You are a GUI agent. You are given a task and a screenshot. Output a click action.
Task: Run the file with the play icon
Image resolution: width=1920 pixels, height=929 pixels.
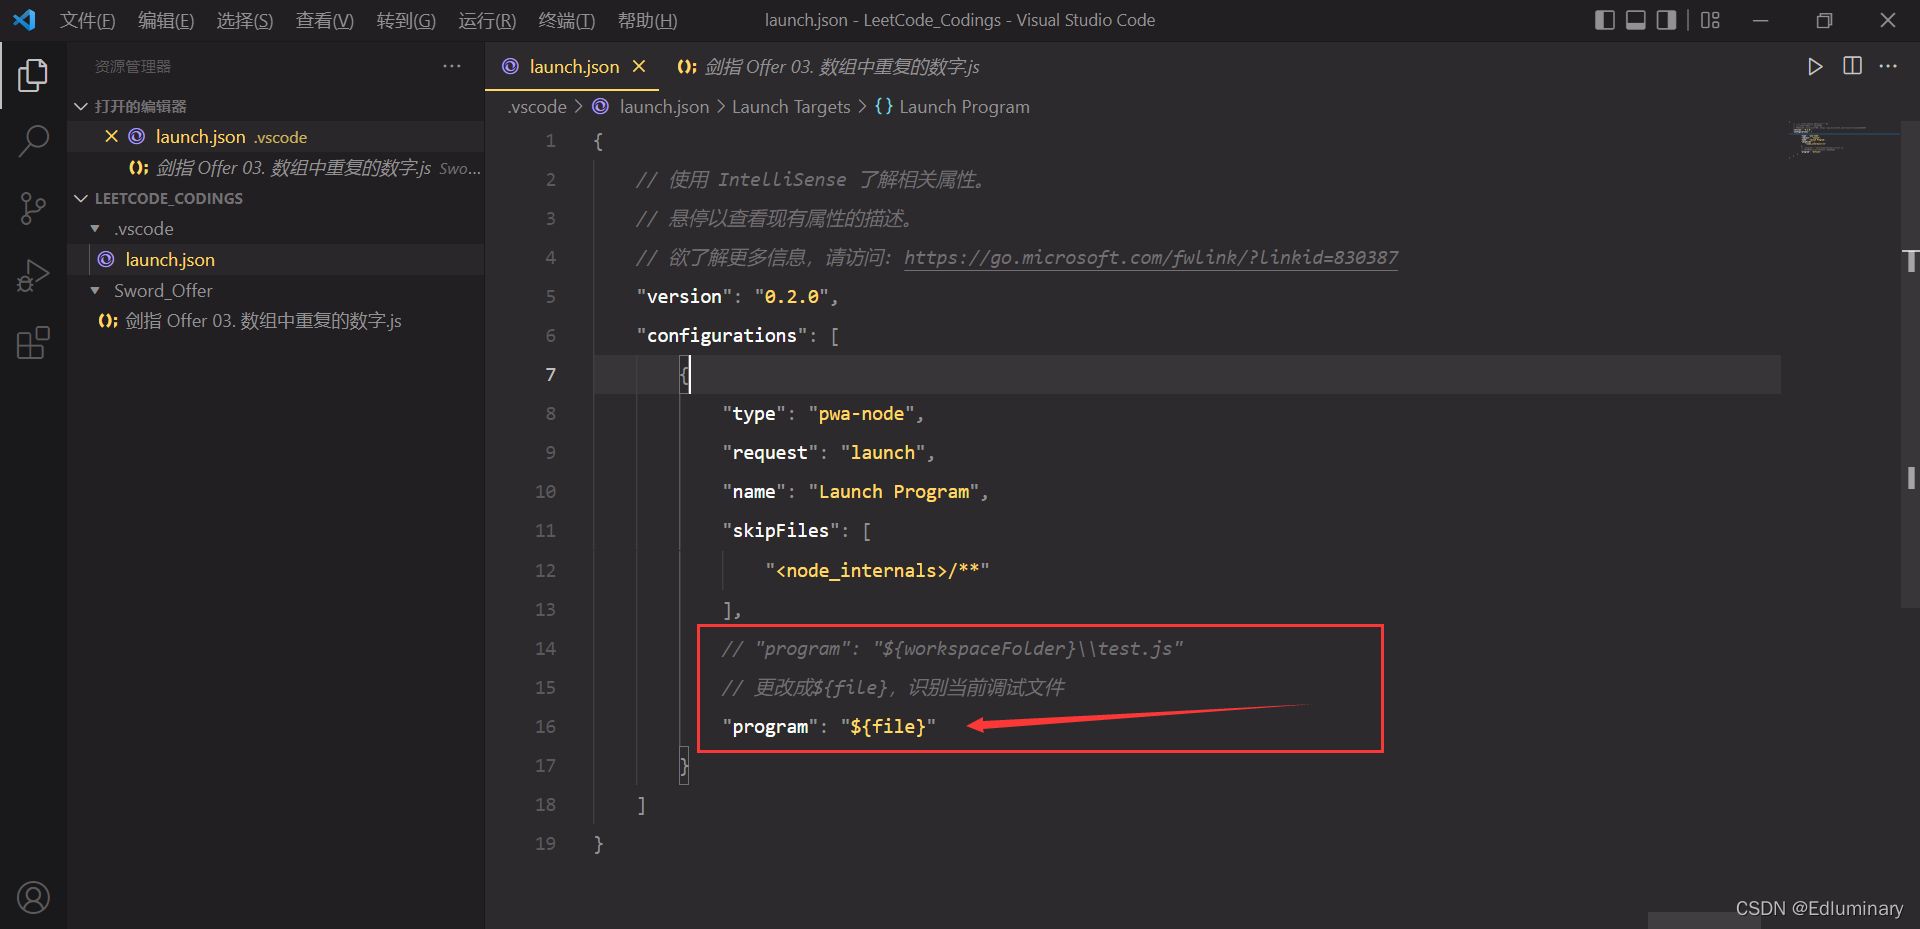click(x=1815, y=66)
